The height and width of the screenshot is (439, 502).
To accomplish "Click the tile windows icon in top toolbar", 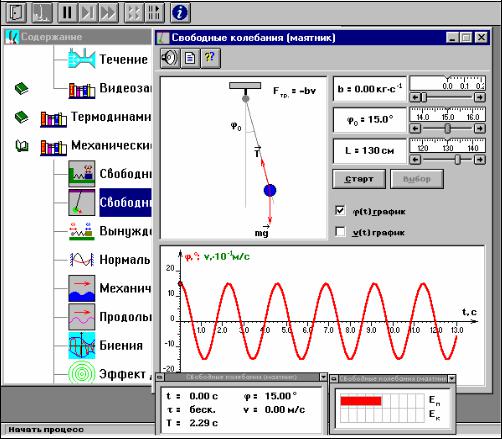I will (154, 13).
